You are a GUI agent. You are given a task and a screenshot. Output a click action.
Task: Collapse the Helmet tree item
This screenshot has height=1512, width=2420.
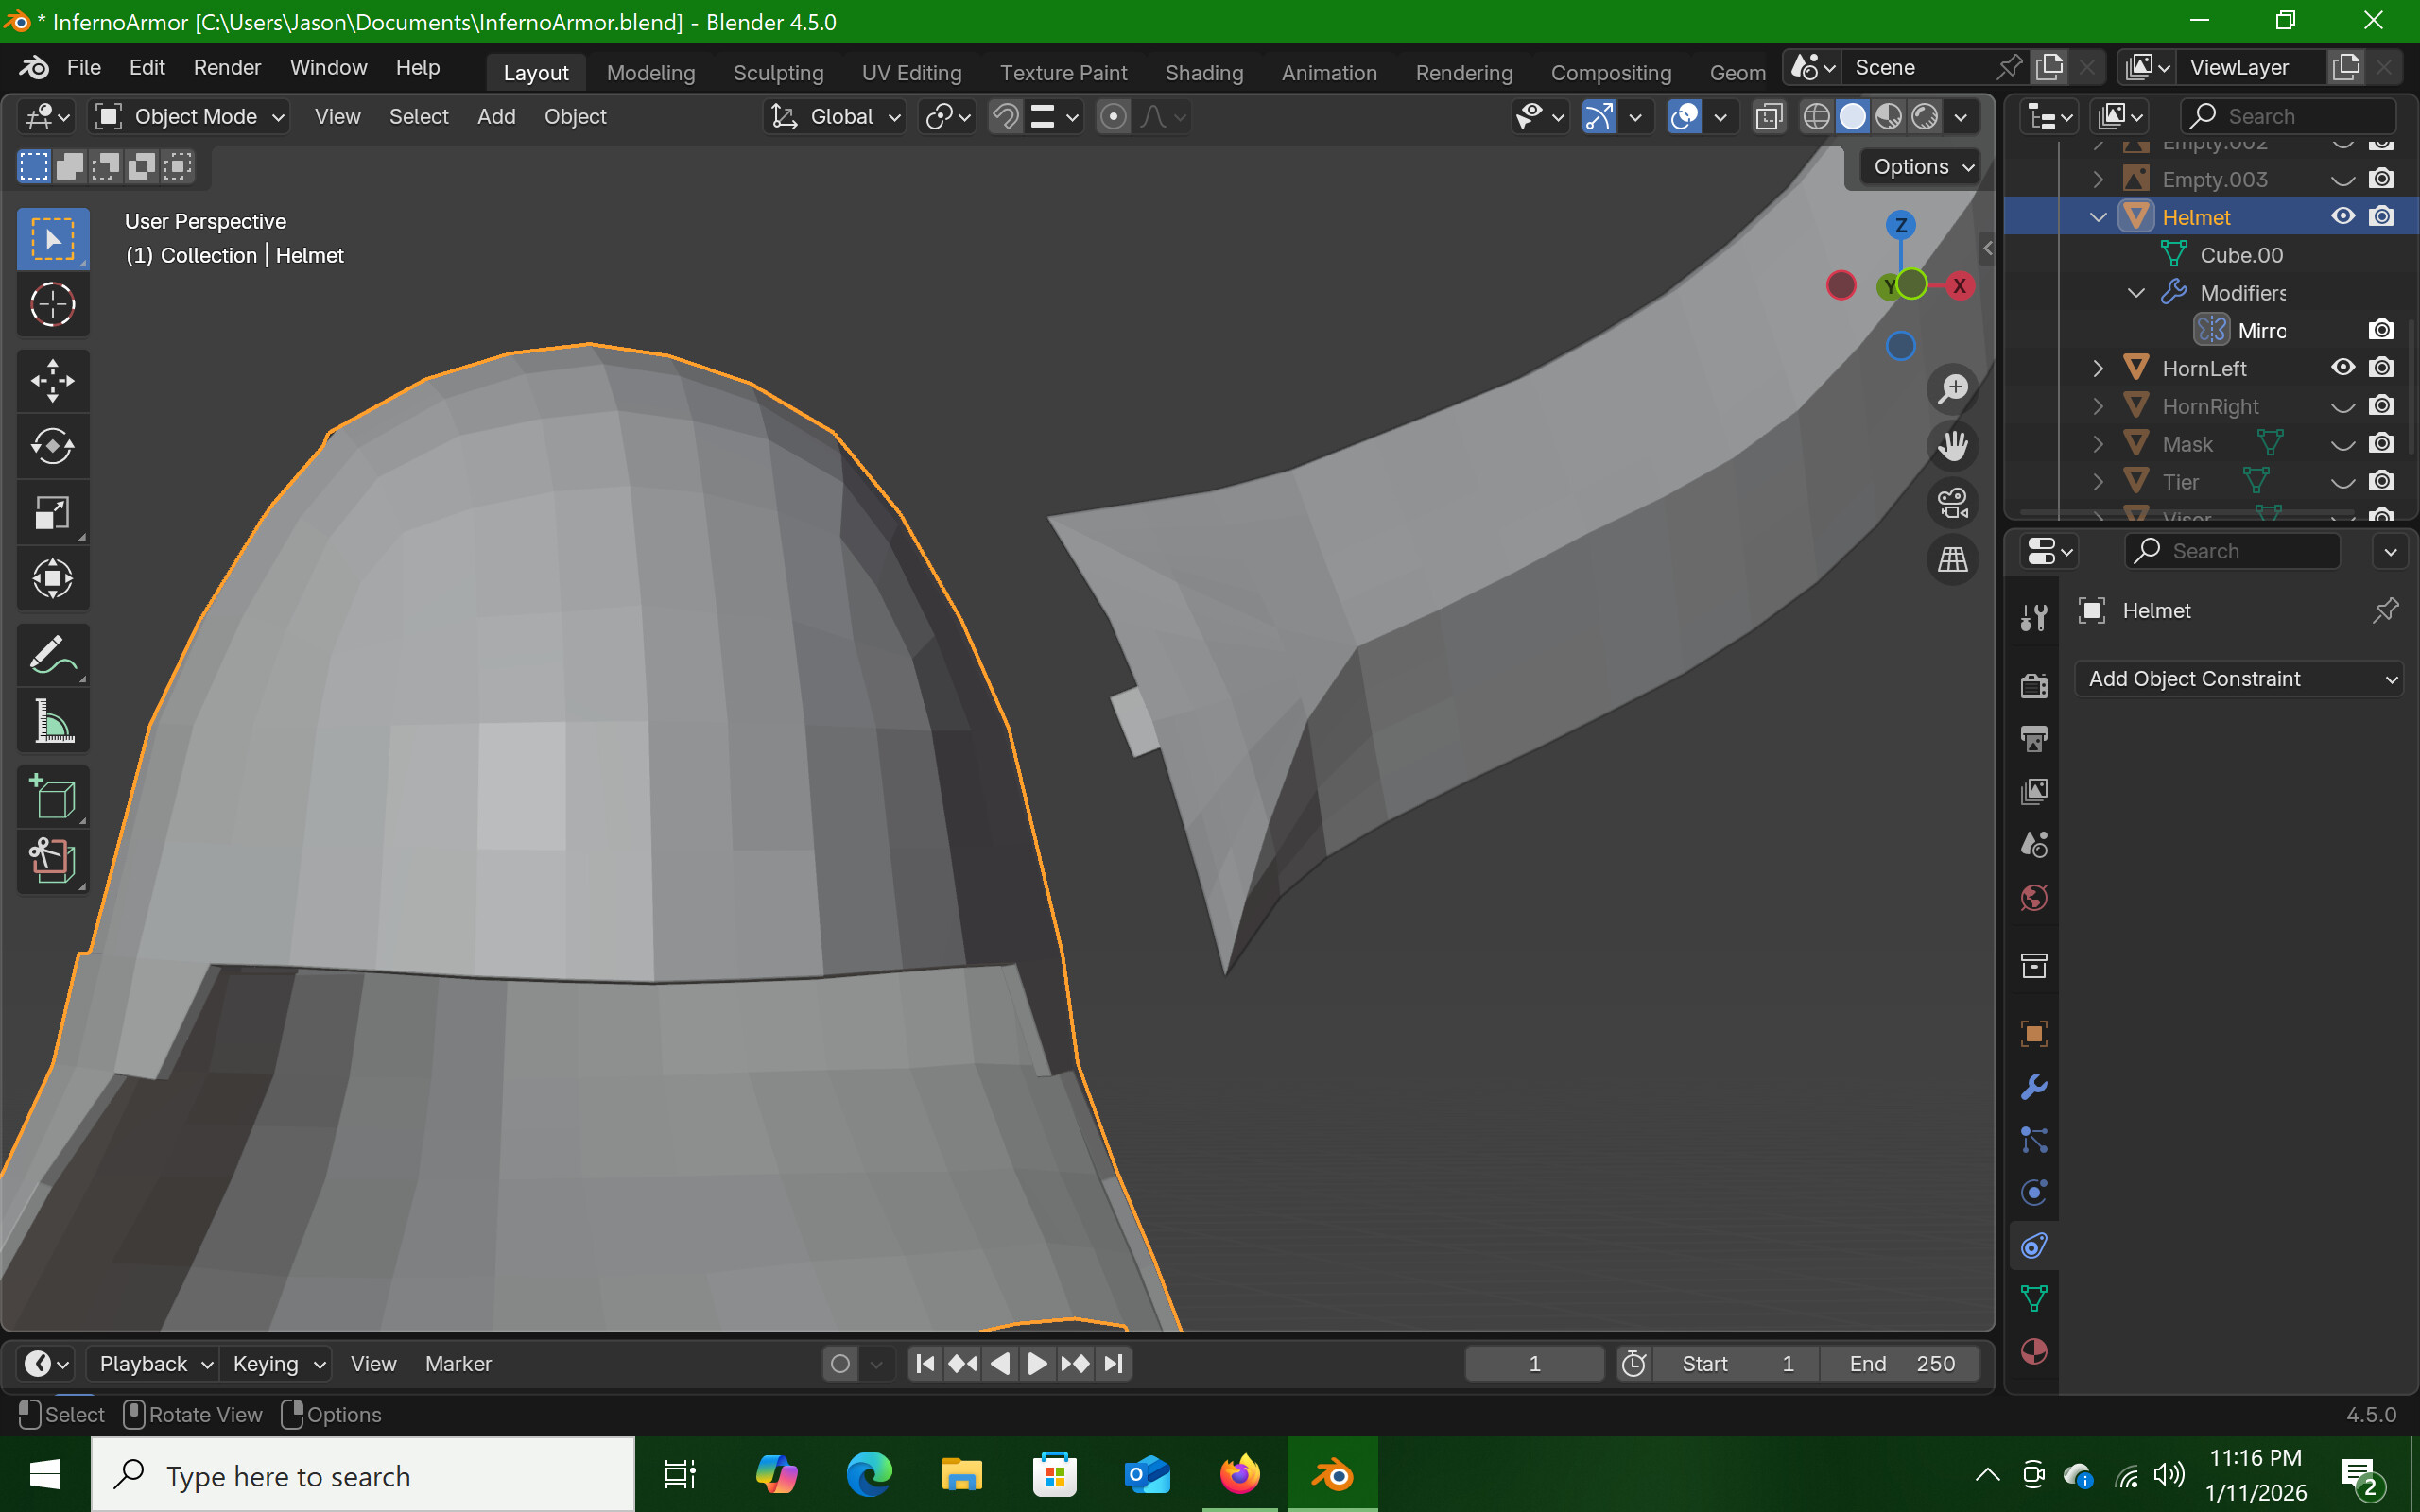[x=2098, y=217]
